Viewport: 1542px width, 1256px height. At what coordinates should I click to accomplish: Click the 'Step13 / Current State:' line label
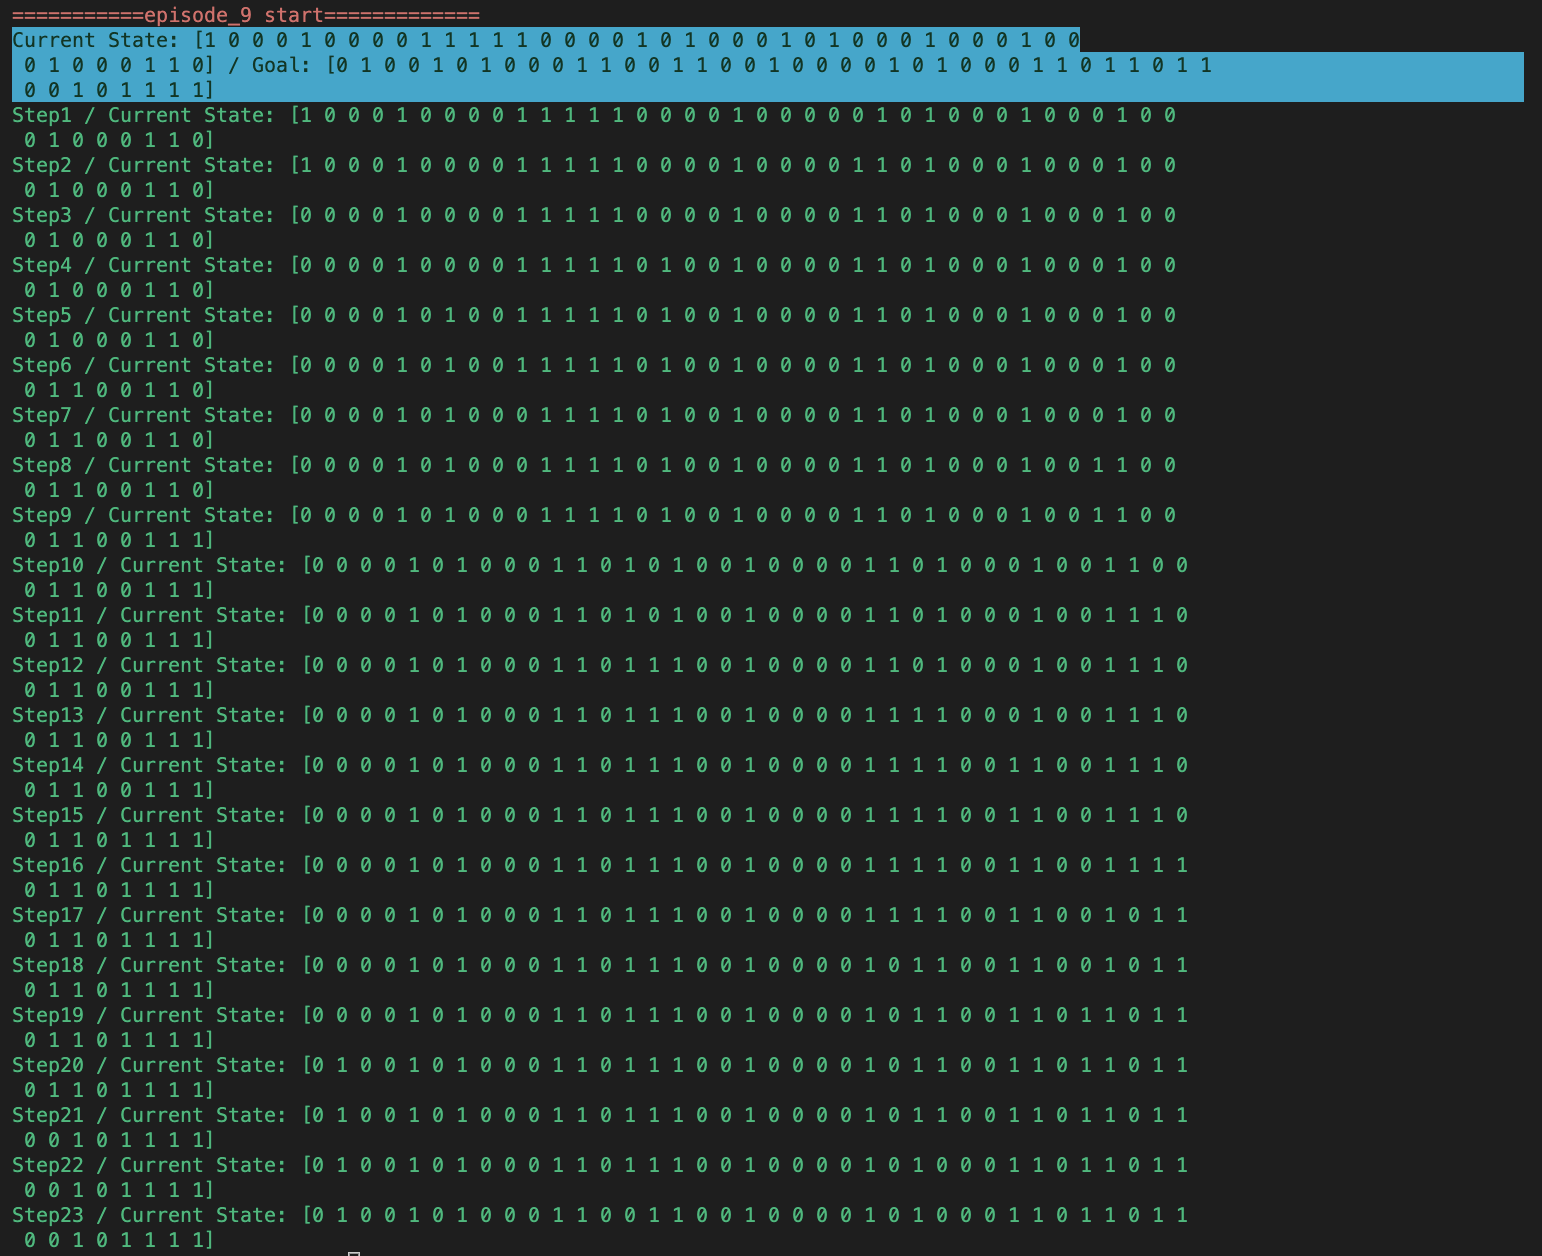[x=149, y=715]
